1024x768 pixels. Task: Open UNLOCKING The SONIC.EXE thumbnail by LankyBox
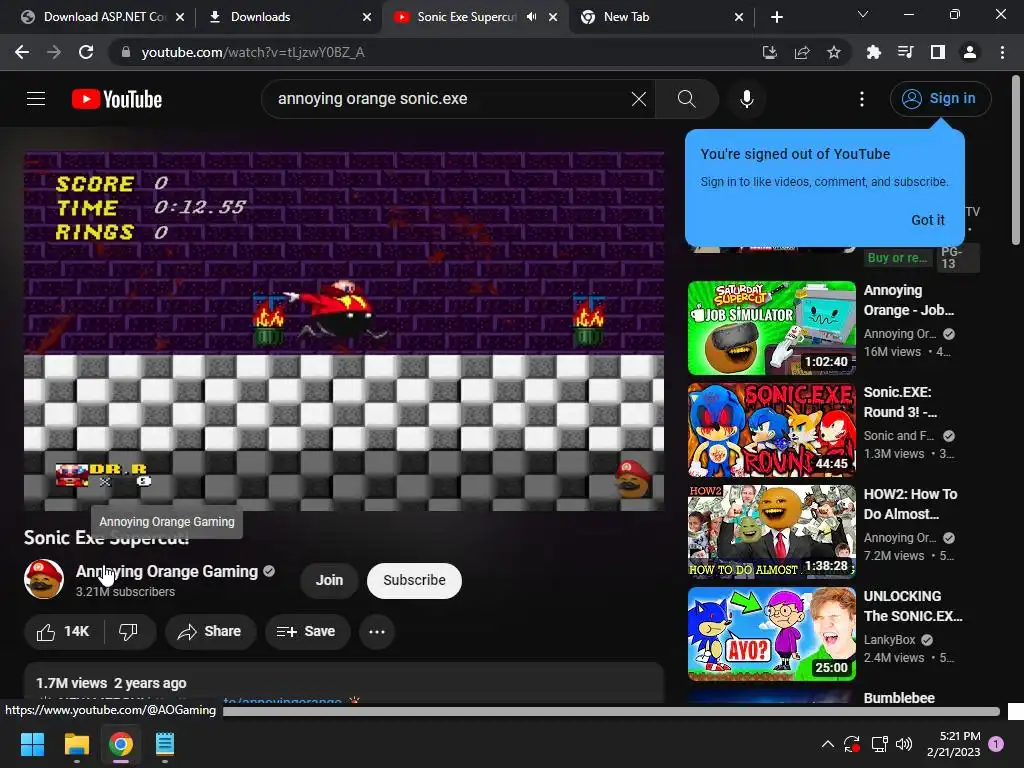pos(771,633)
